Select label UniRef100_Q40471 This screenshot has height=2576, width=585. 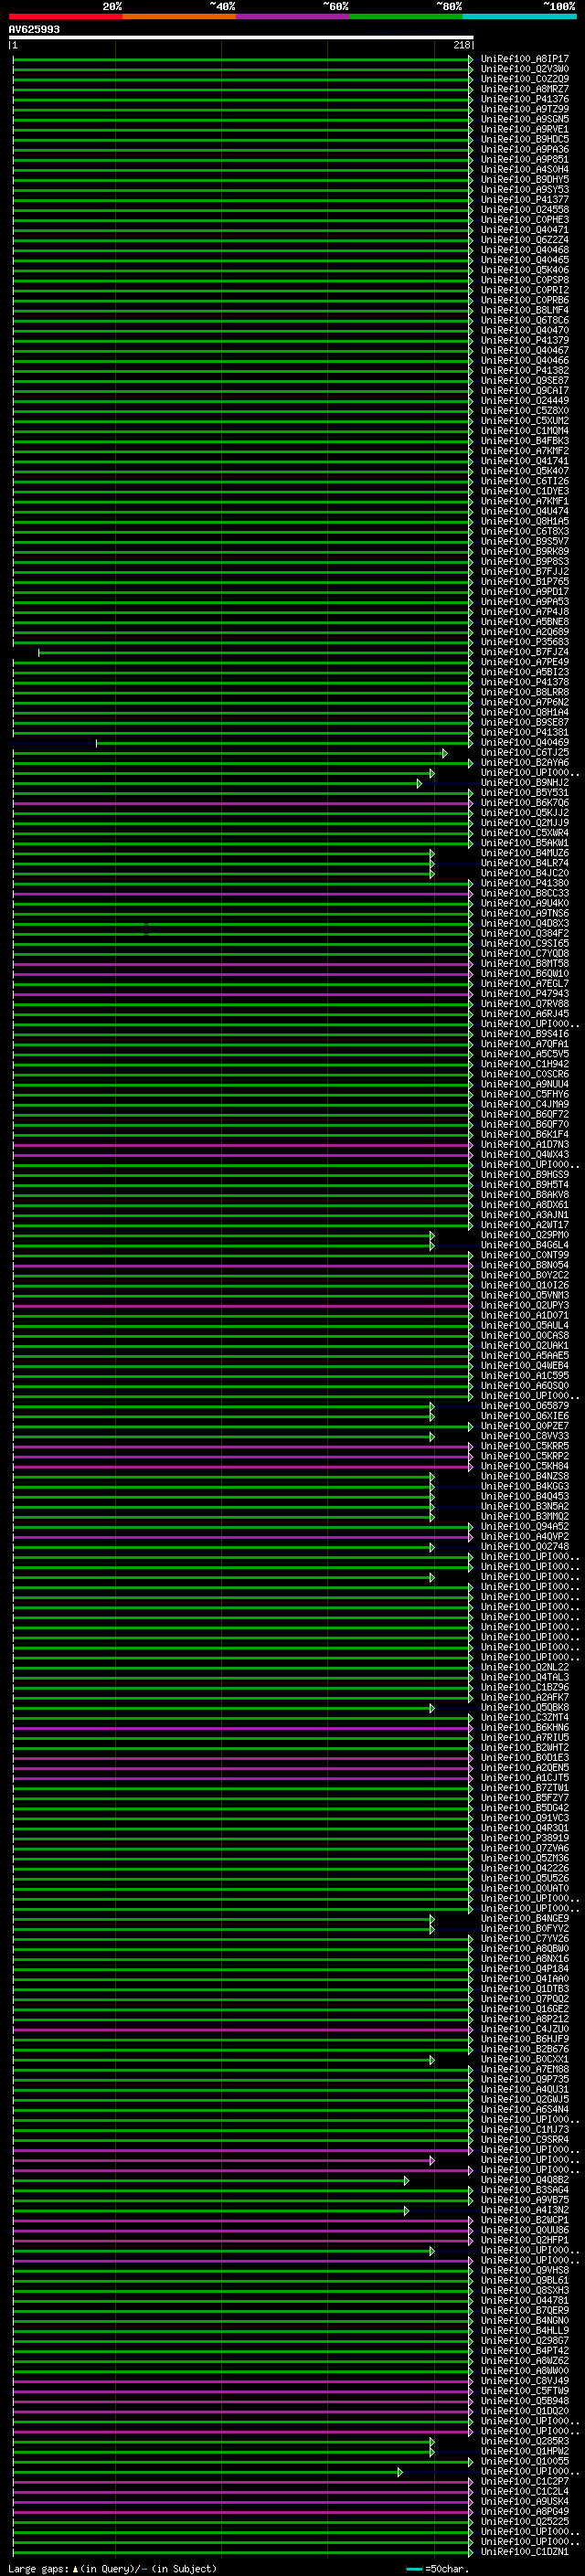tap(524, 230)
